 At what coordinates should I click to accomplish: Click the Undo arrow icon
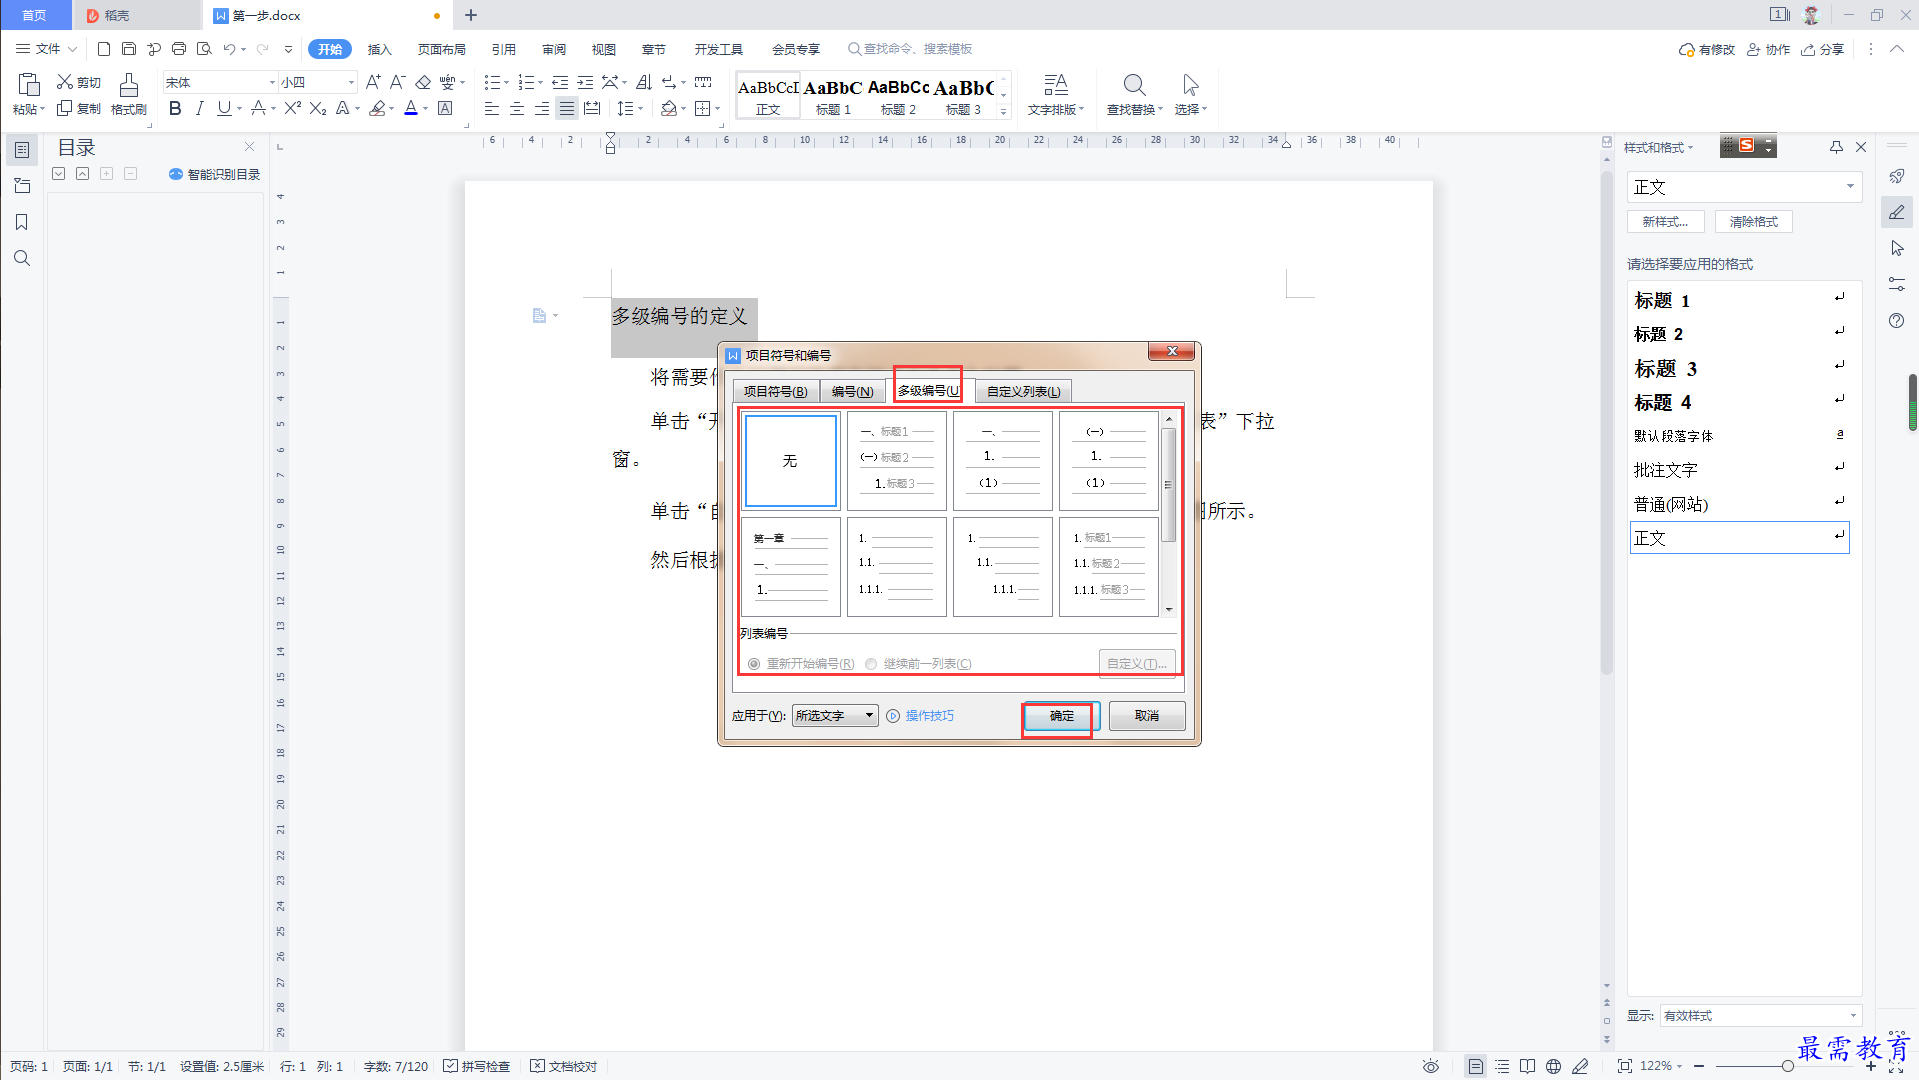tap(229, 48)
